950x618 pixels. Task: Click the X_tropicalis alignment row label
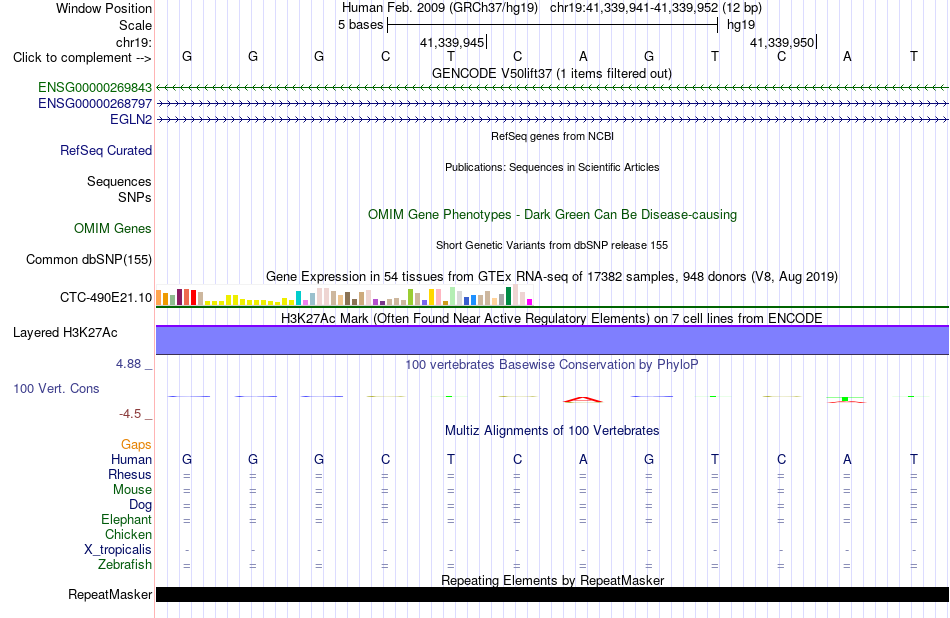click(118, 550)
